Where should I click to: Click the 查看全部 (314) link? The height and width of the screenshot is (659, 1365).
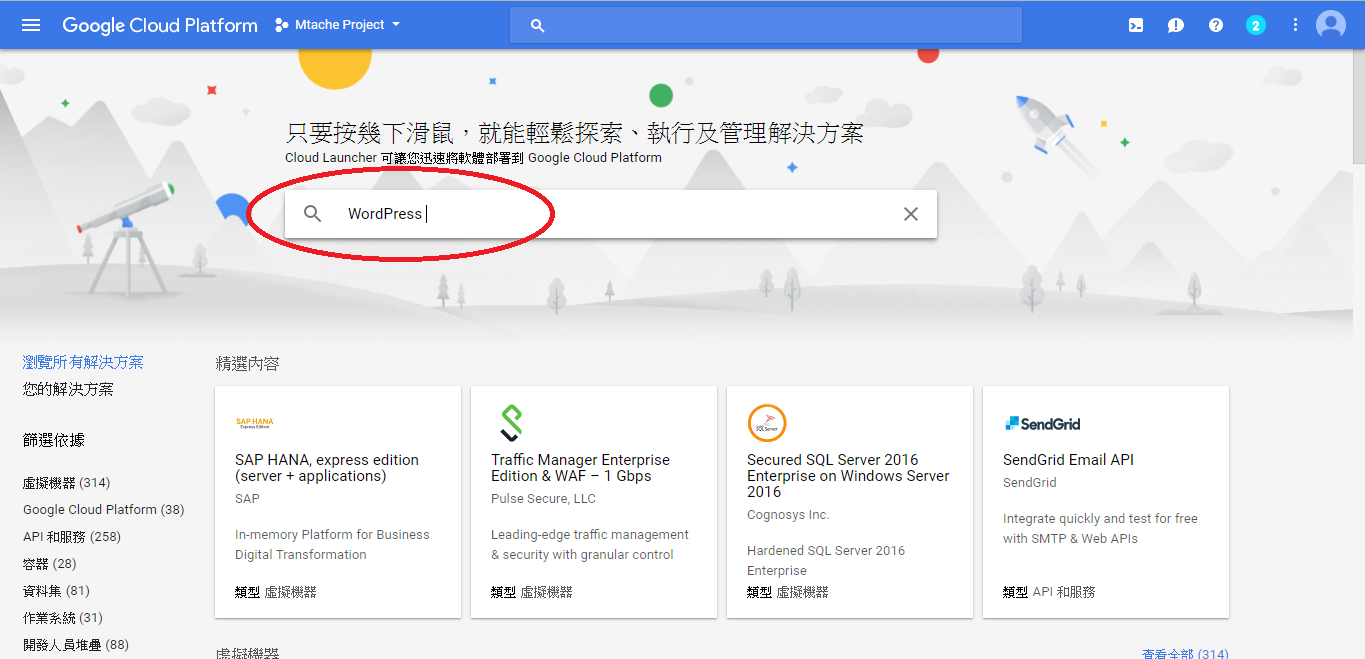[x=1185, y=654]
